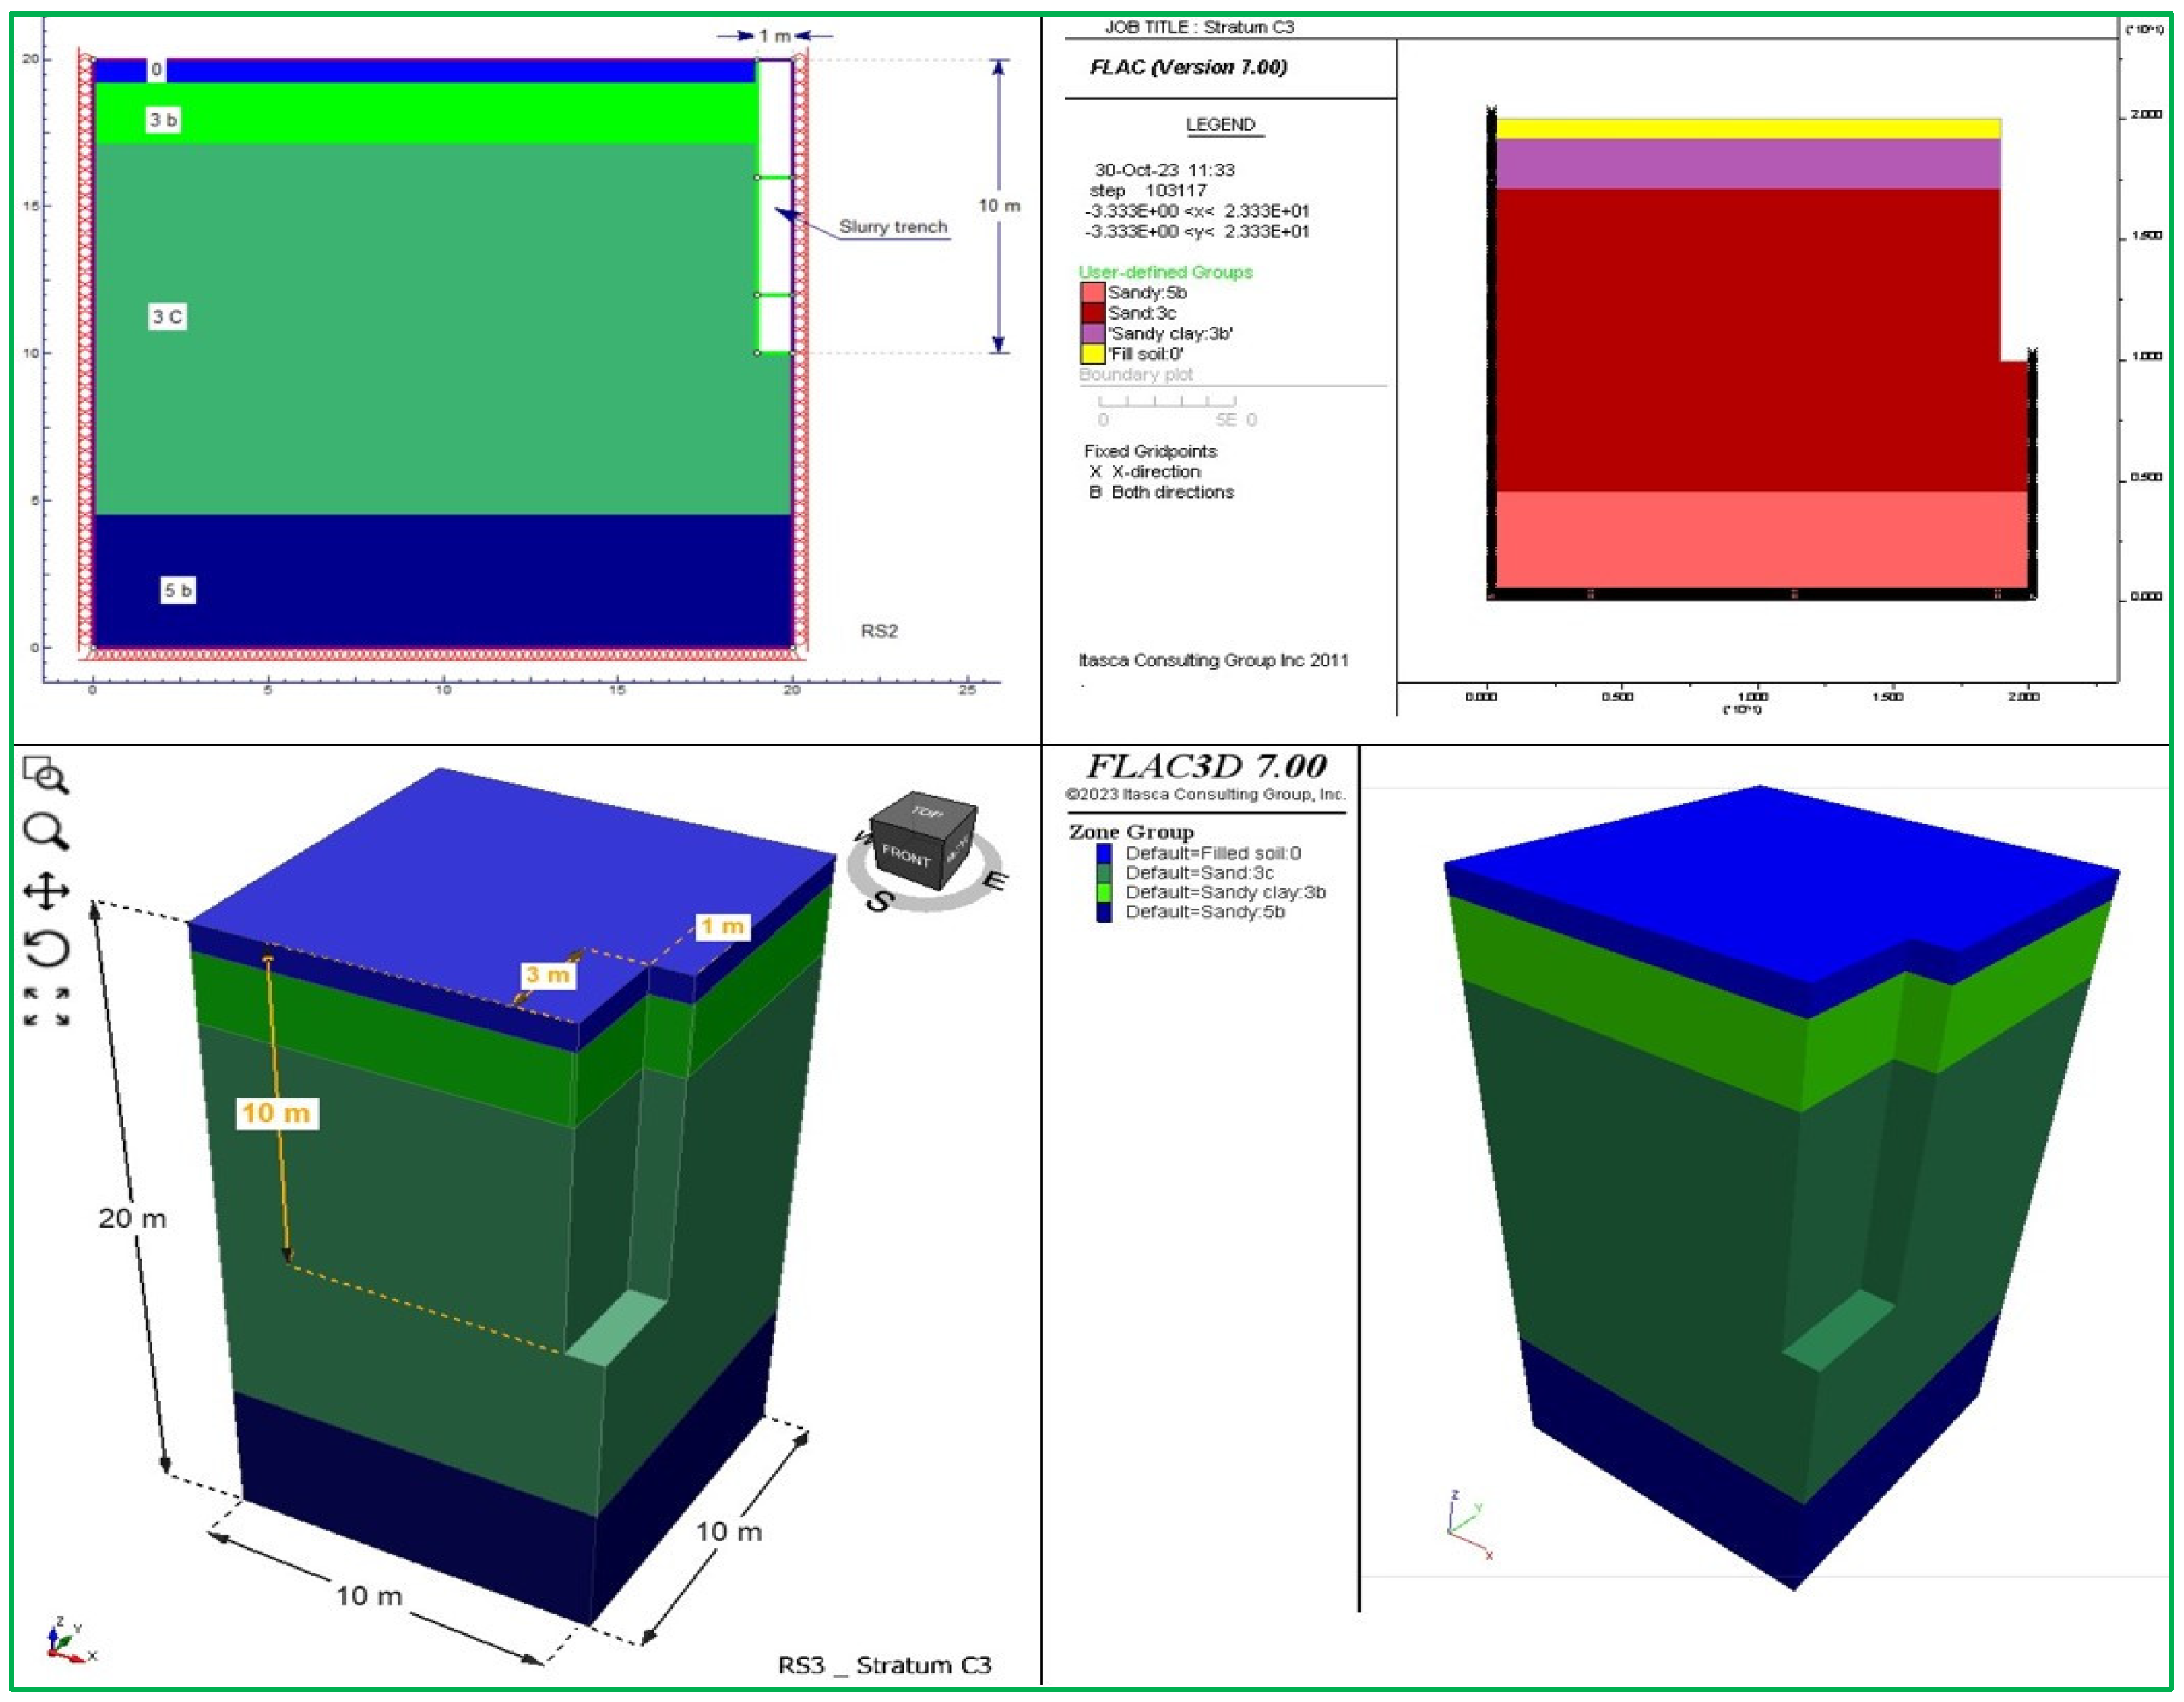This screenshot has width=2184, height=1702.
Task: Click the 5 b layer label
Action: (x=178, y=590)
